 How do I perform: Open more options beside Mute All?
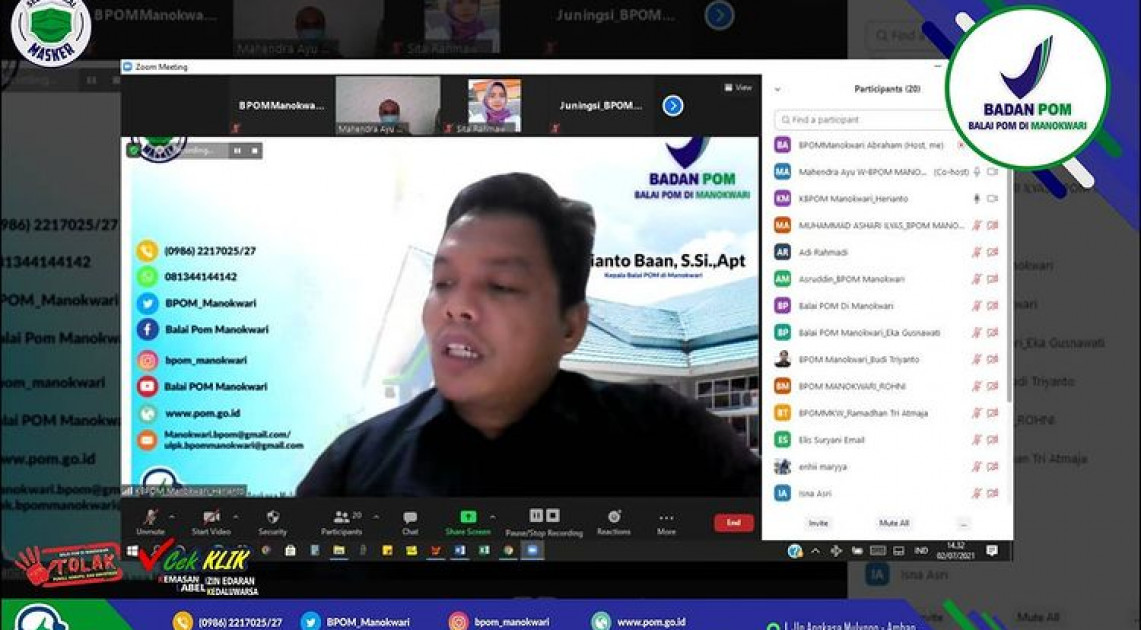tap(963, 524)
